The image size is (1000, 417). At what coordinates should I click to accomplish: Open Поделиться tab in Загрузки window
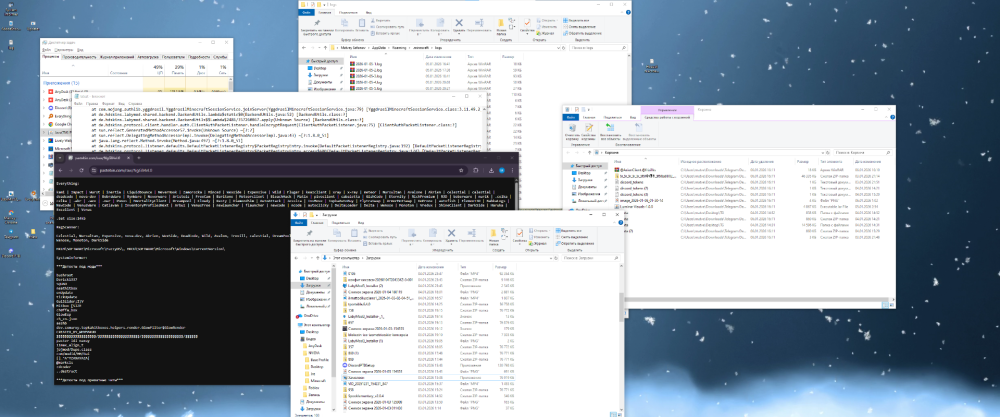pyautogui.click(x=341, y=223)
